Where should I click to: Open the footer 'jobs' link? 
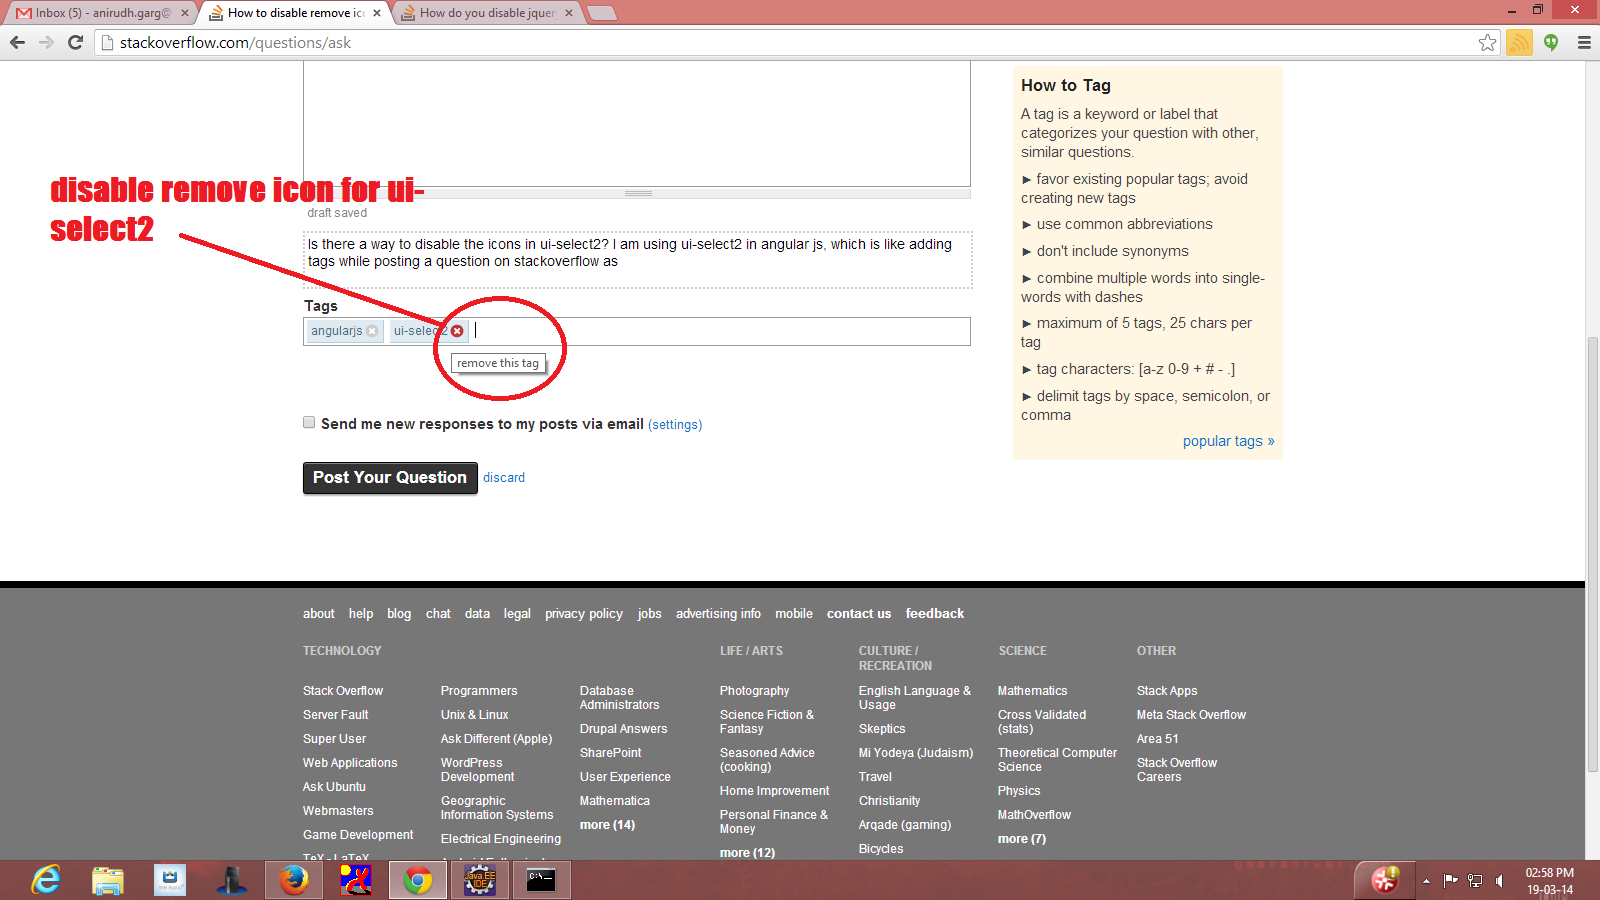click(650, 614)
